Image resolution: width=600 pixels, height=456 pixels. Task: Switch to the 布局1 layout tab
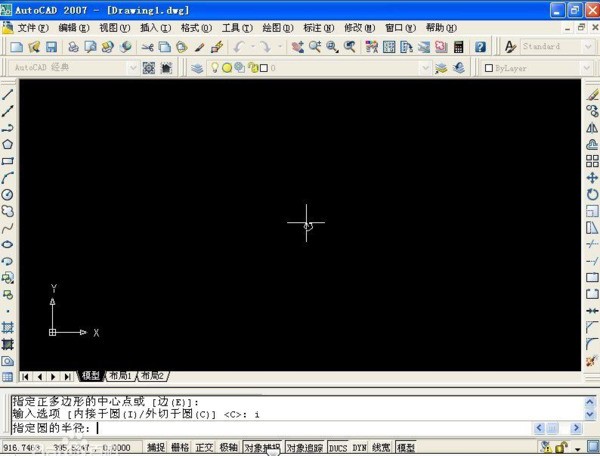coord(120,376)
